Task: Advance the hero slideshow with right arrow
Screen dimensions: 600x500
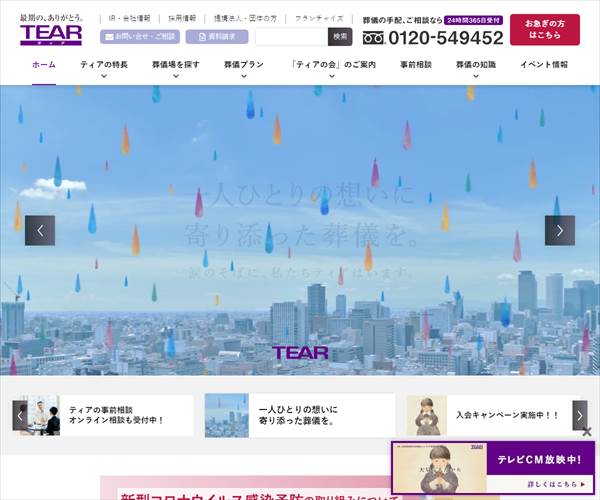Action: point(560,230)
